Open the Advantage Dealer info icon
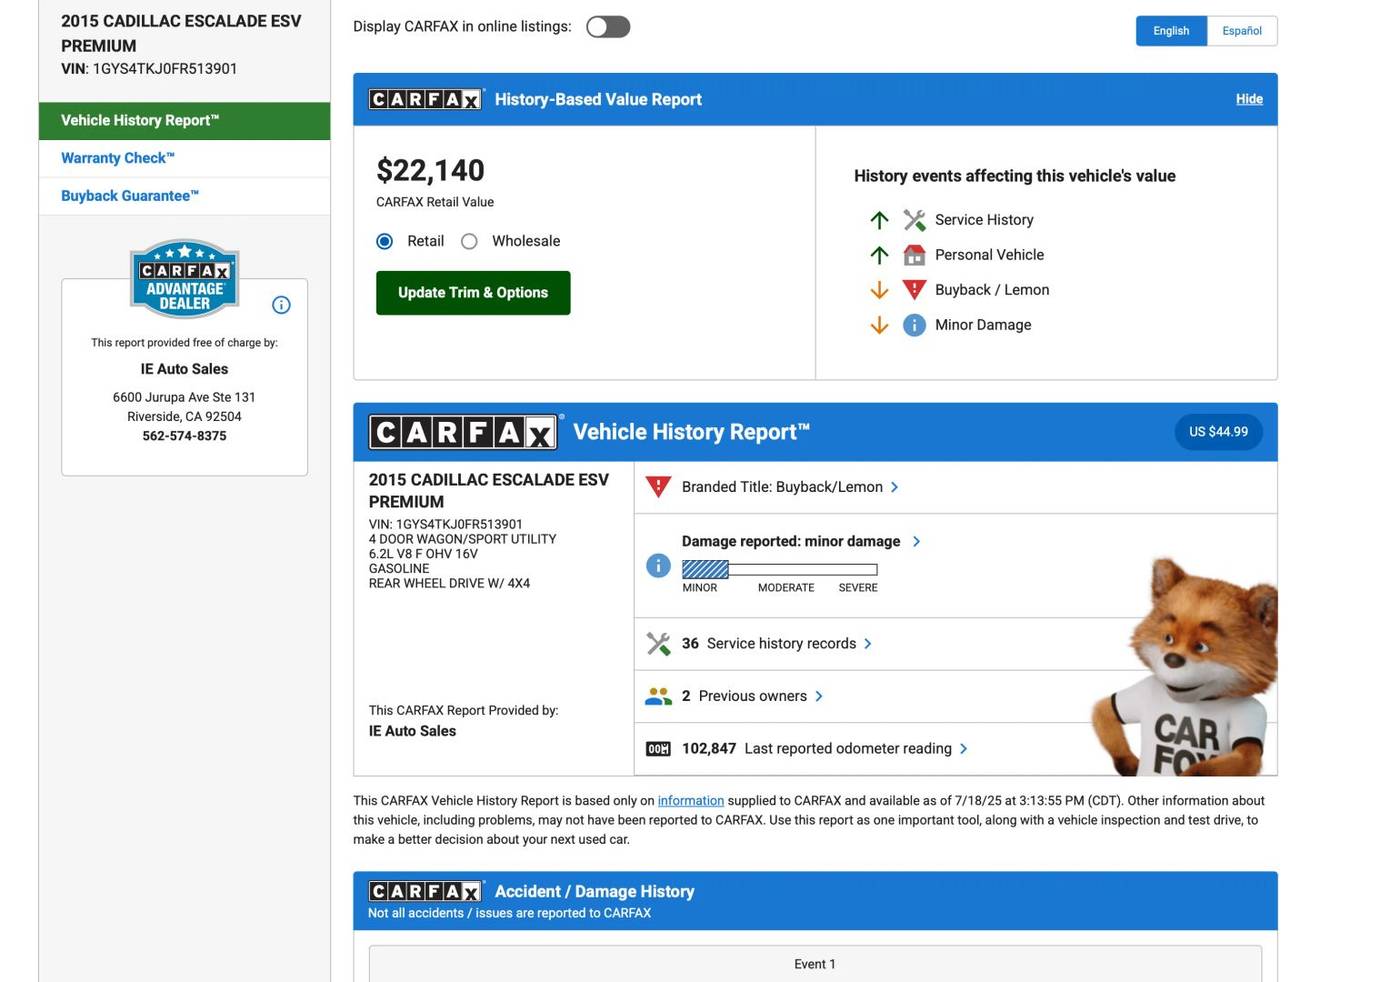Viewport: 1400px width, 982px height. tap(281, 305)
